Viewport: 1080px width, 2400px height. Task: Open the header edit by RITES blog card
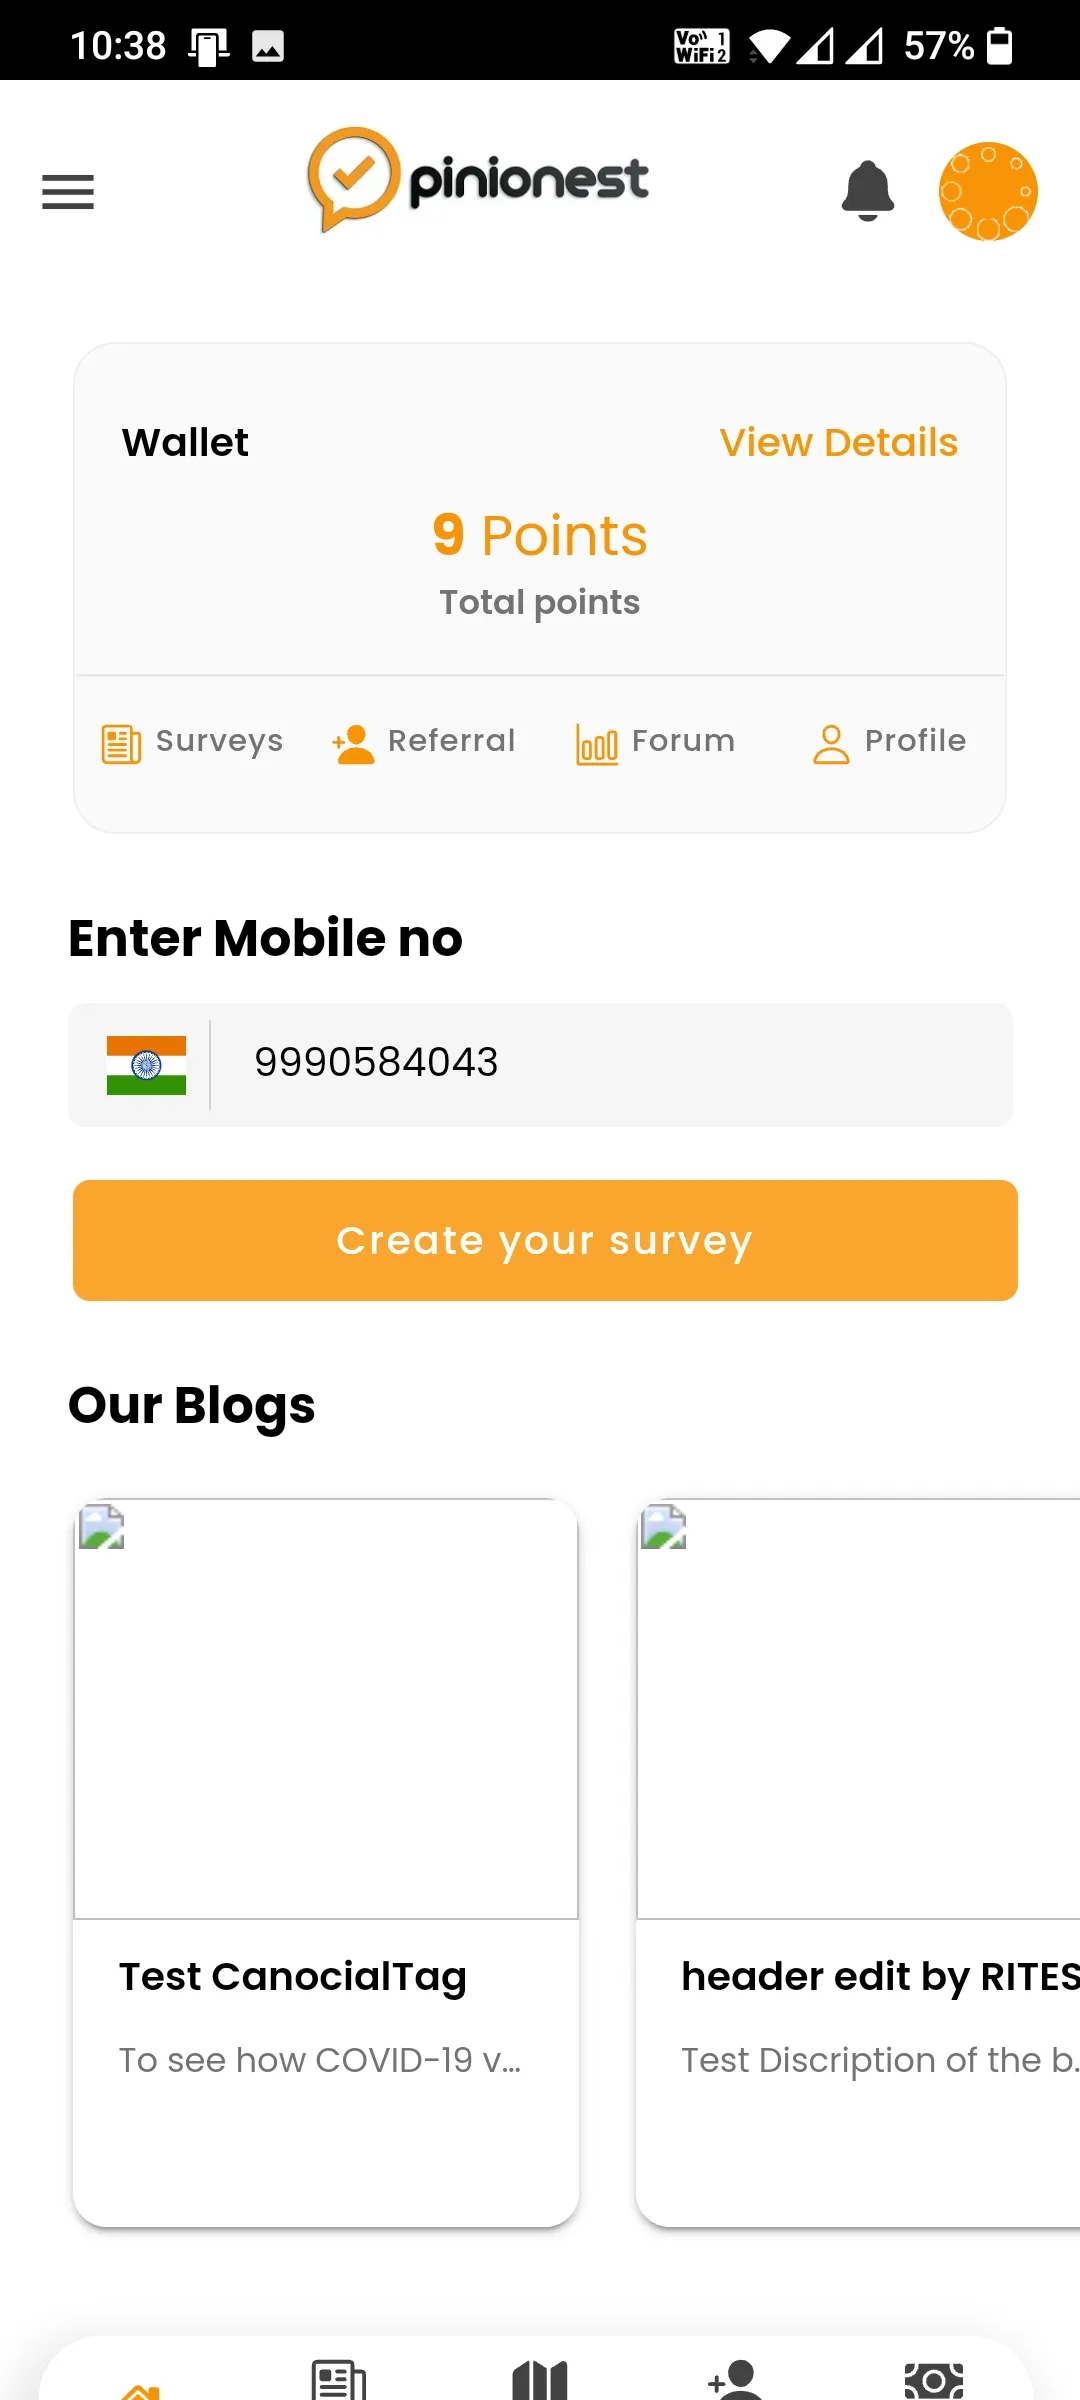[x=858, y=1862]
